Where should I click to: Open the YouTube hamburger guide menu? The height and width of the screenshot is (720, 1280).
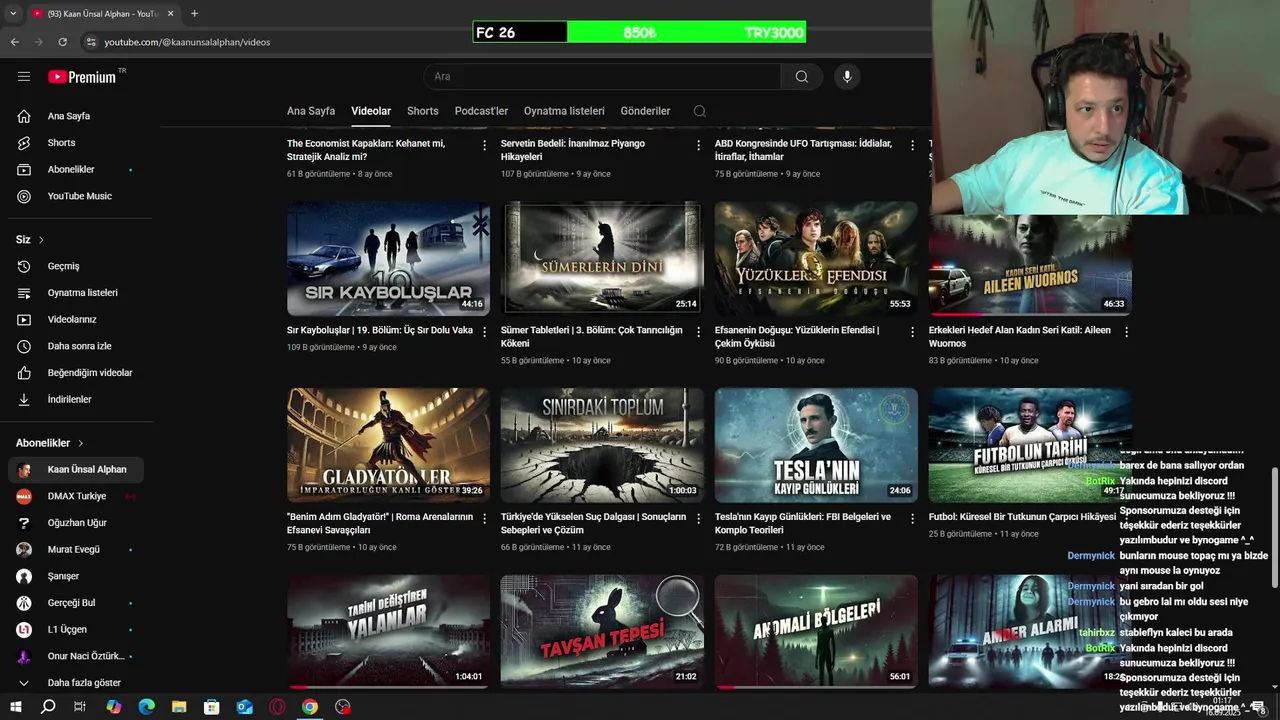point(24,76)
